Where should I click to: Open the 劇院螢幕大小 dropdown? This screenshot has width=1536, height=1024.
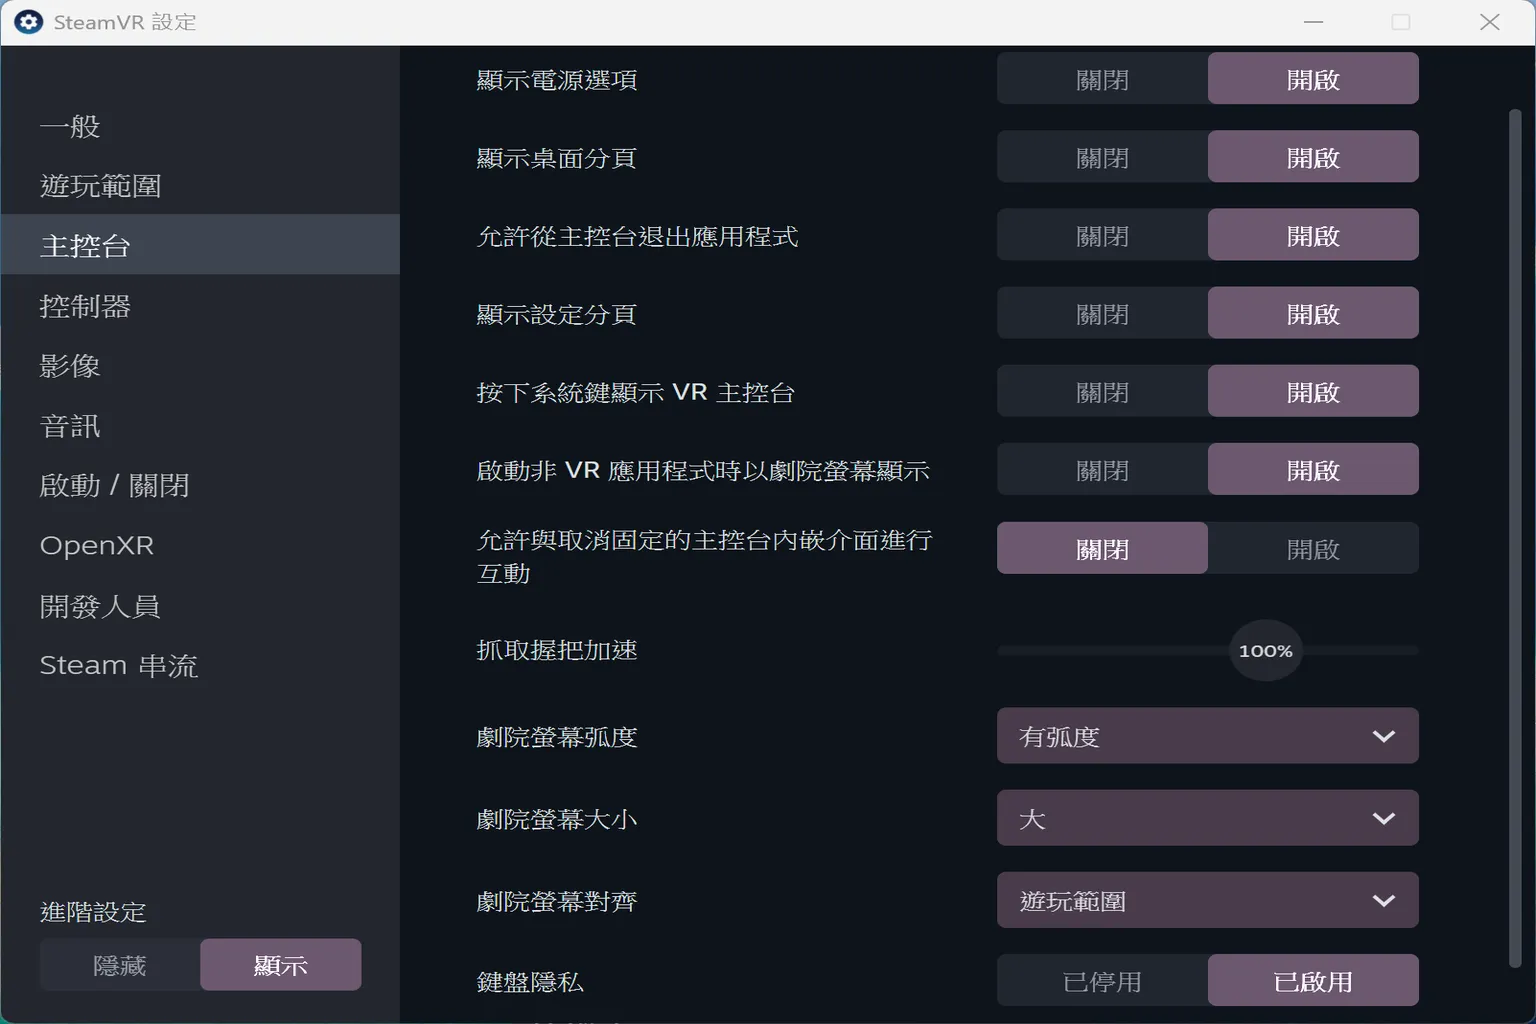point(1207,817)
